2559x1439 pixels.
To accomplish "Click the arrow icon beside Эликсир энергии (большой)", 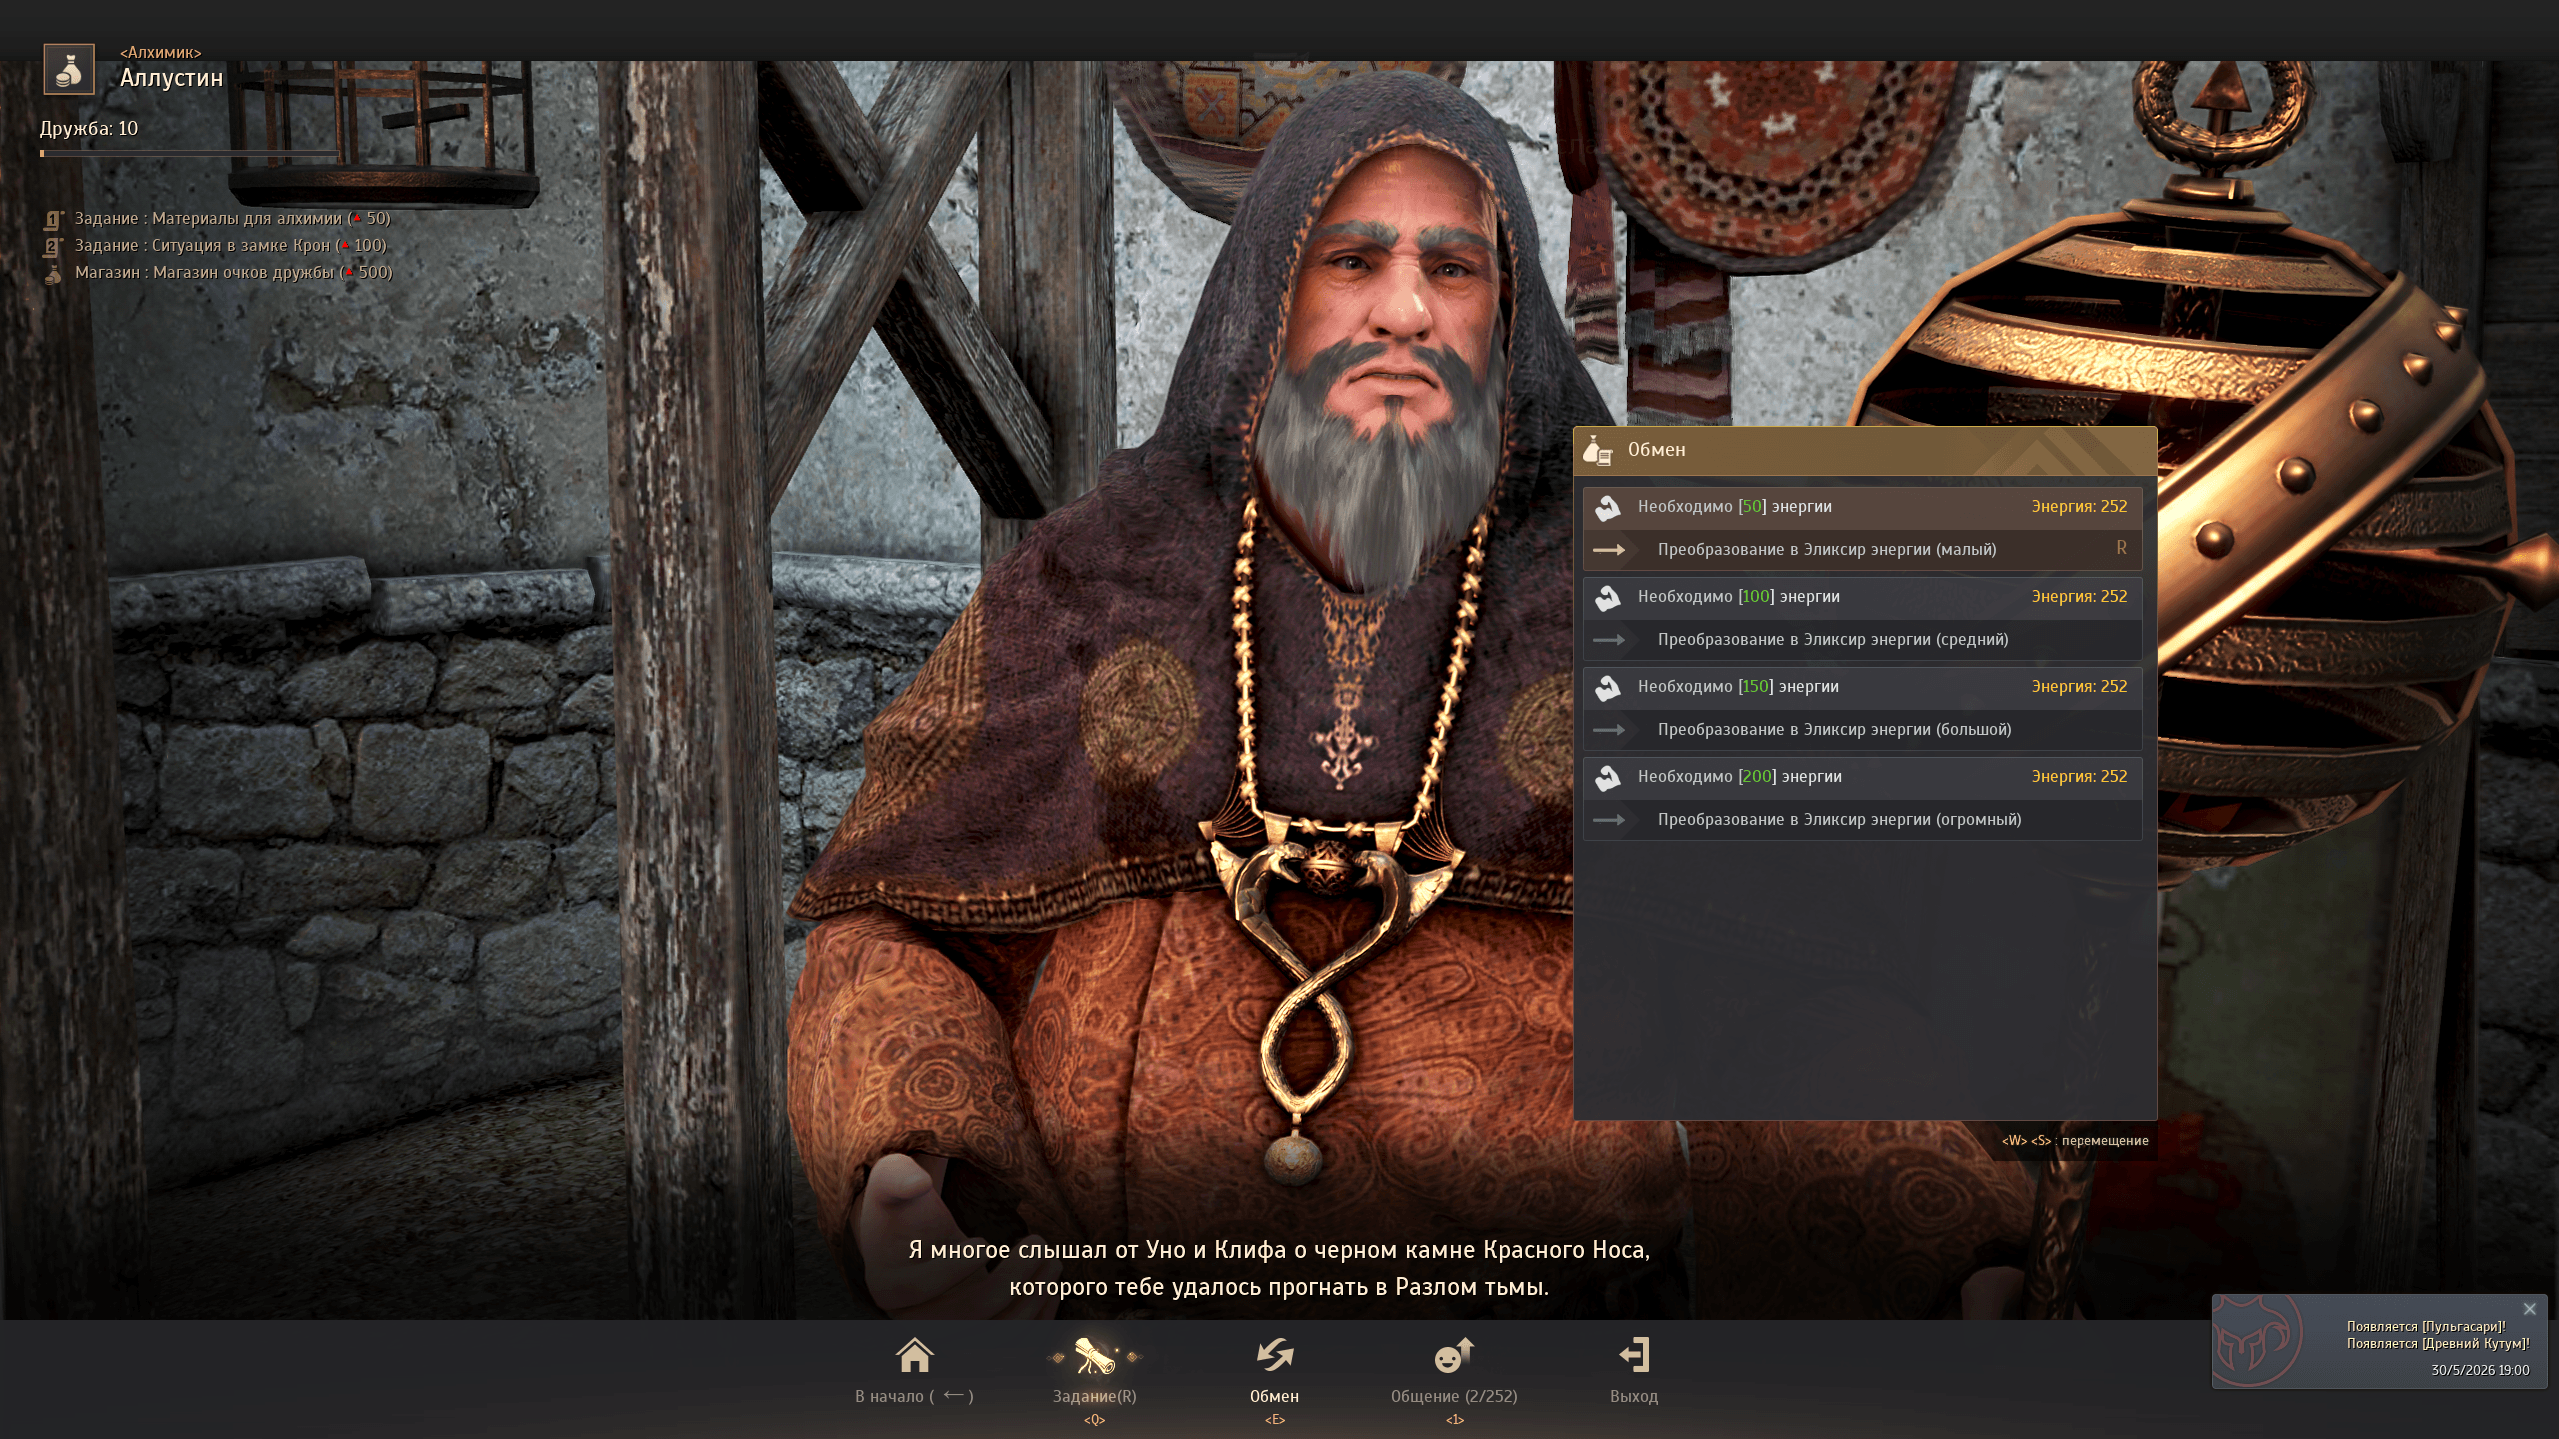I will [x=1609, y=730].
